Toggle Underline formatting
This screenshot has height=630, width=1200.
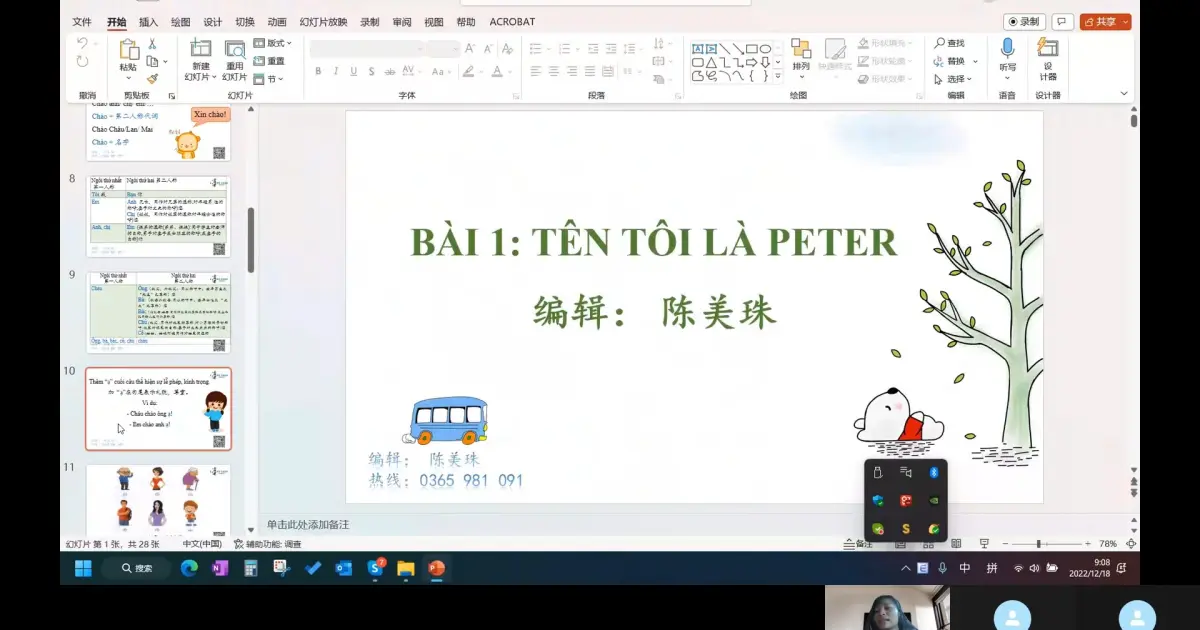tap(353, 71)
